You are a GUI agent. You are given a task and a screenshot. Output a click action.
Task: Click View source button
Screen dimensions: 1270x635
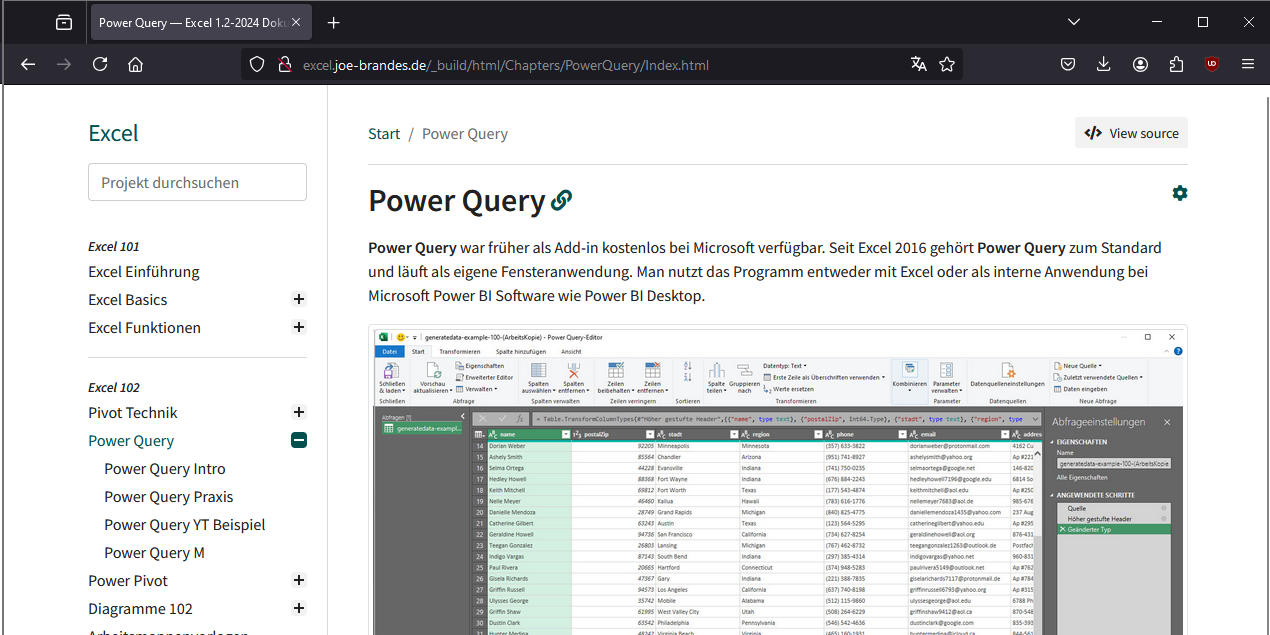[1131, 133]
